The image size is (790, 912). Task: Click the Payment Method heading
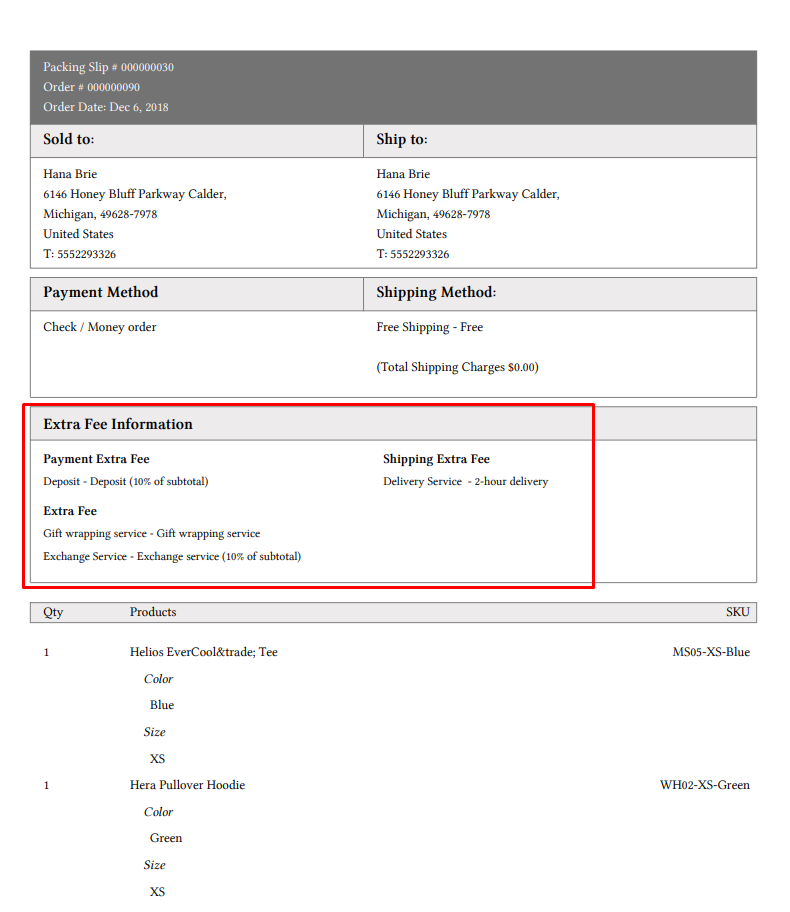100,293
